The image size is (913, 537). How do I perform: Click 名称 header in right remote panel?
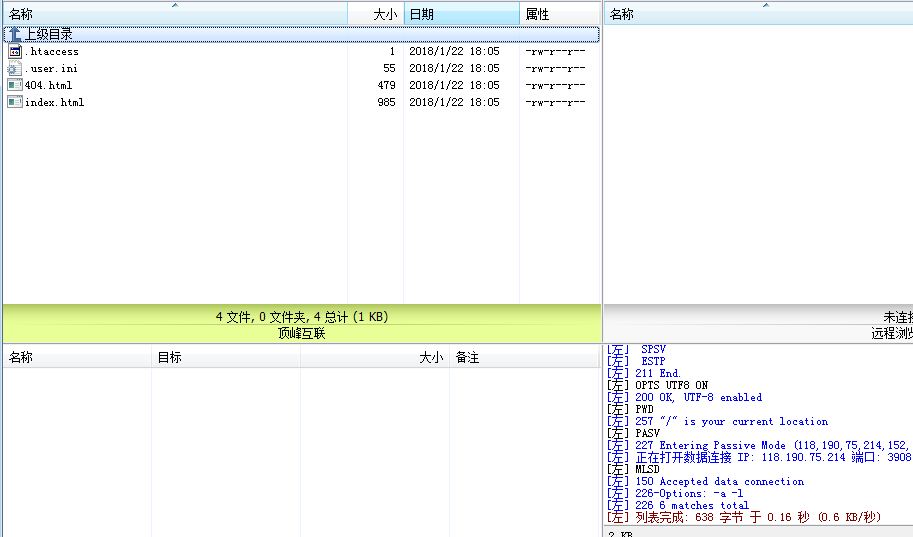click(x=621, y=14)
